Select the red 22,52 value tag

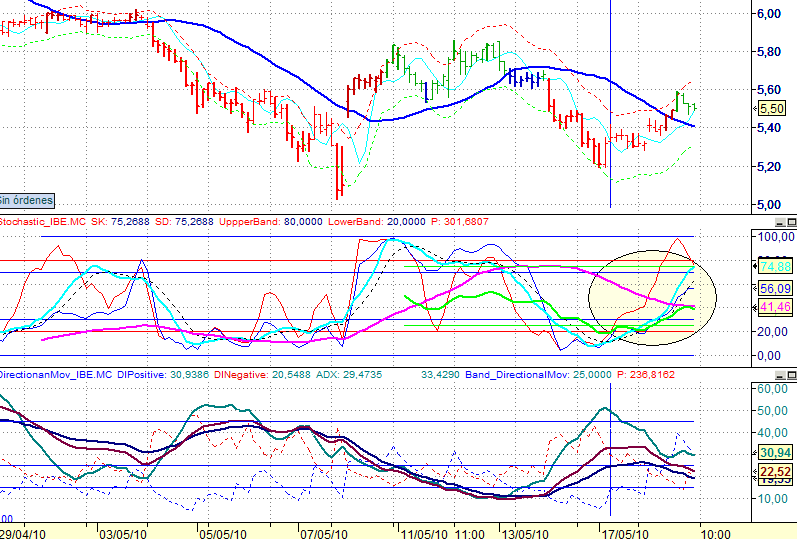pyautogui.click(x=775, y=472)
